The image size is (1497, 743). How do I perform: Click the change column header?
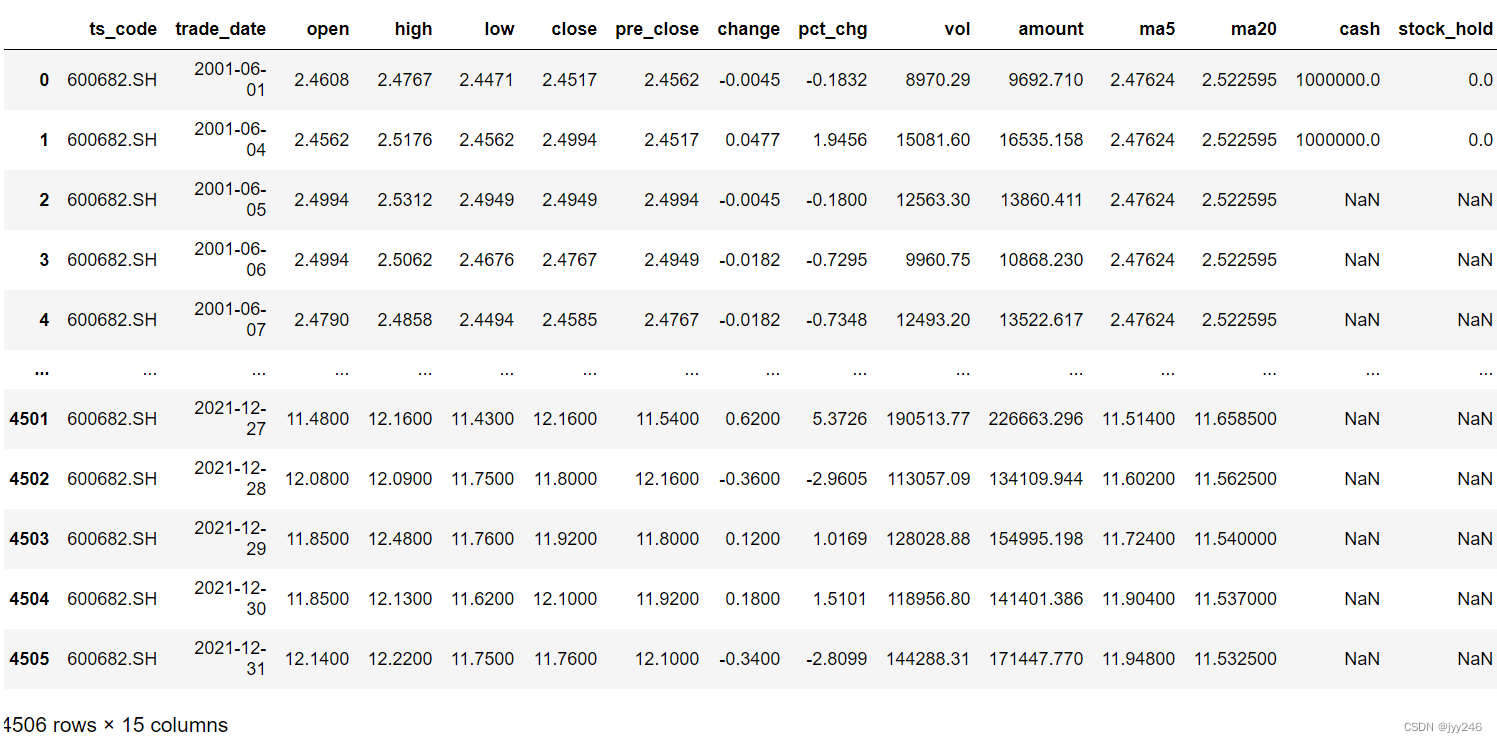click(748, 29)
